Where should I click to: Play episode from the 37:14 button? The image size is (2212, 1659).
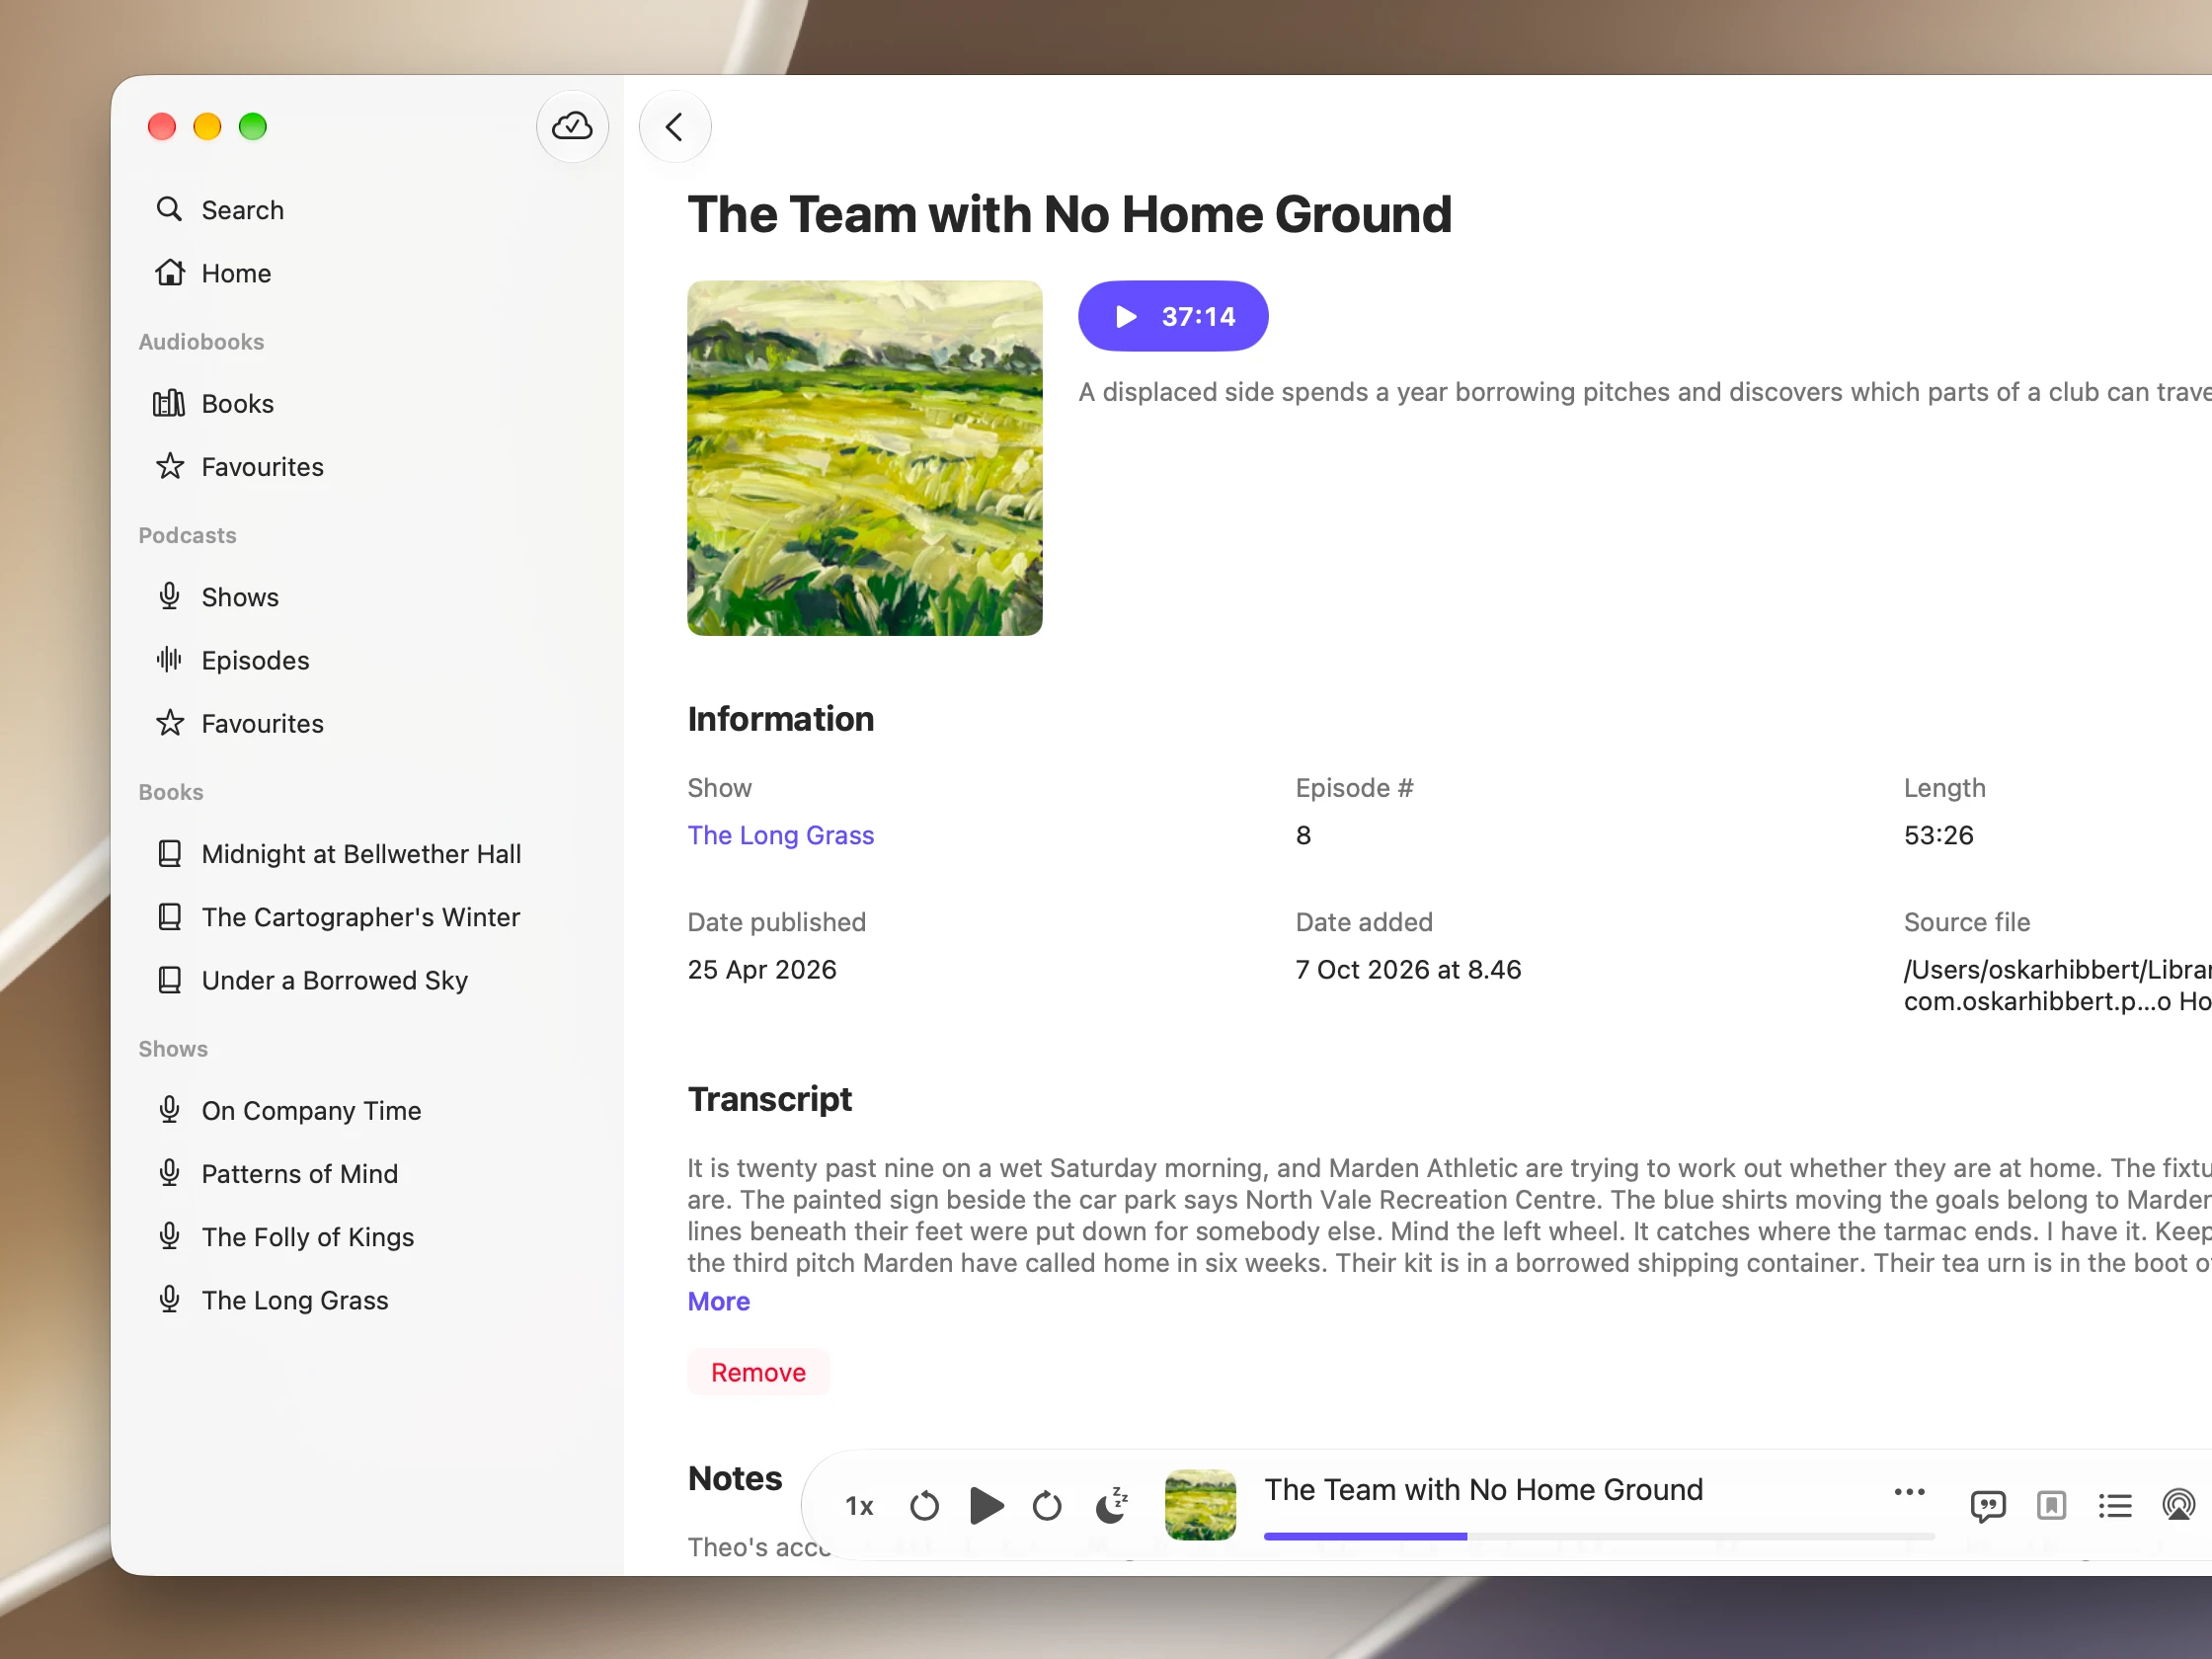pyautogui.click(x=1173, y=316)
